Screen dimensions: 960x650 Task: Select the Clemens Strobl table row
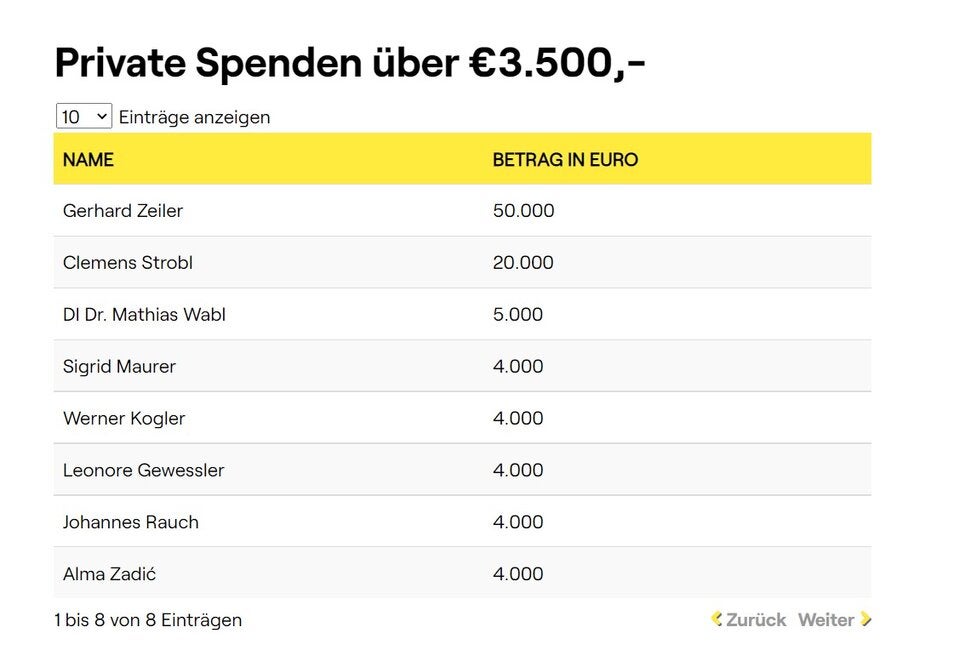pyautogui.click(x=127, y=263)
